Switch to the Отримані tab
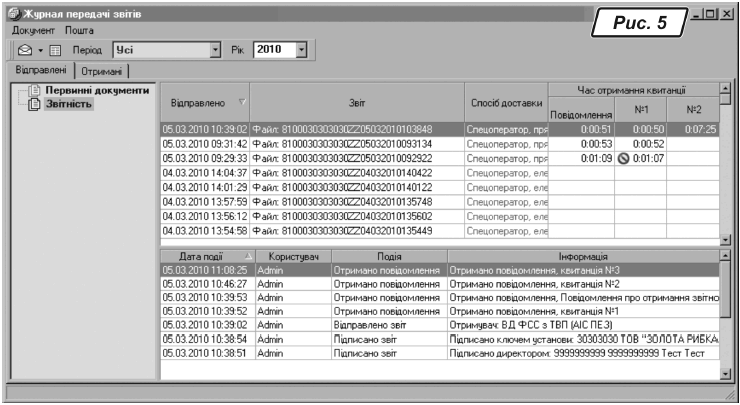 click(x=104, y=70)
